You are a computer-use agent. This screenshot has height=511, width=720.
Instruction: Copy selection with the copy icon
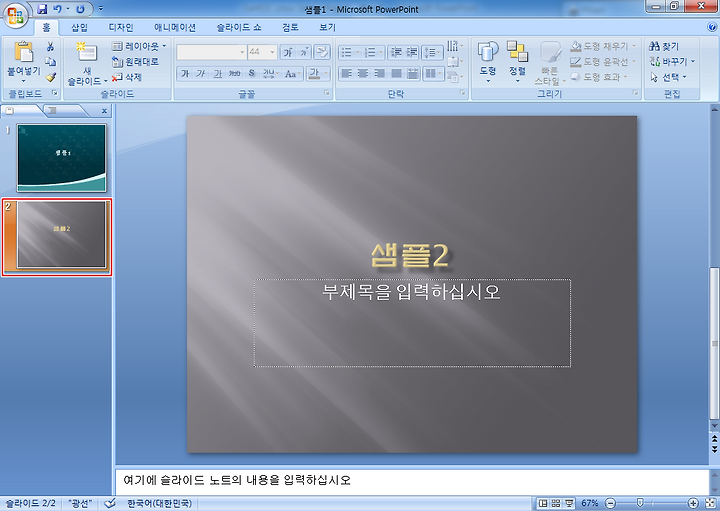[x=51, y=62]
